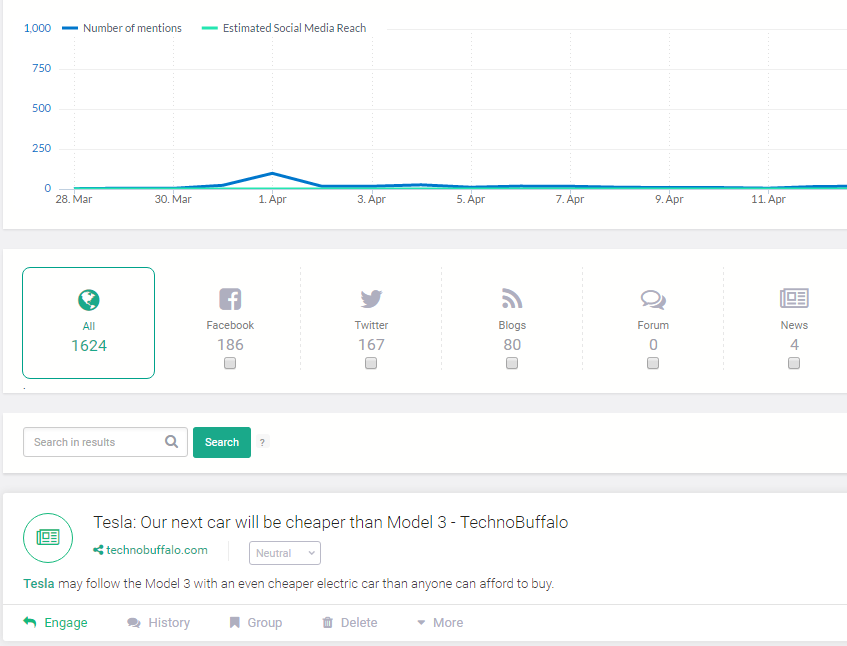Toggle the News filter checkbox

coord(794,363)
